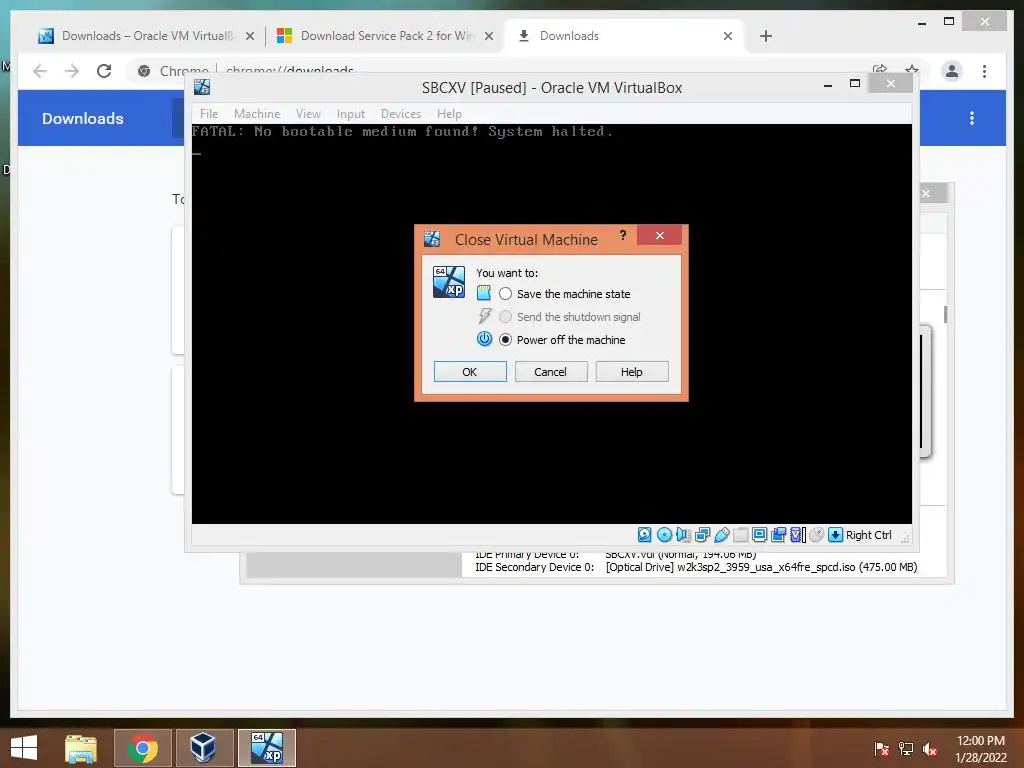Click the Action Center flag tray icon
Image resolution: width=1024 pixels, height=768 pixels.
(x=881, y=748)
